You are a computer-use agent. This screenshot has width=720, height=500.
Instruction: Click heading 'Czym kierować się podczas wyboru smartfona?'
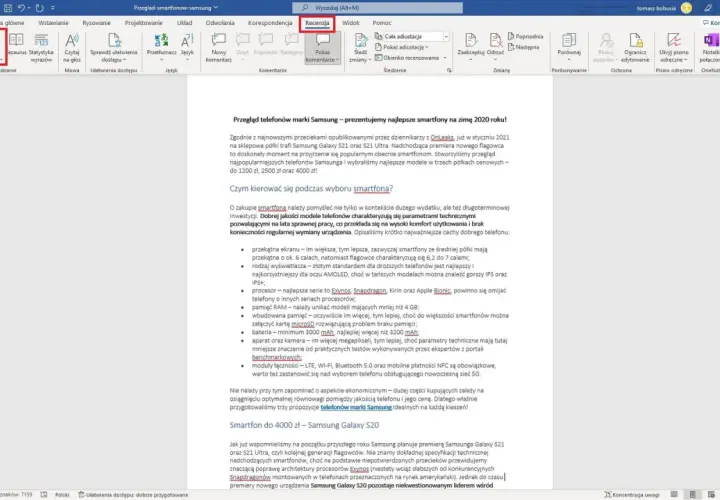(311, 189)
